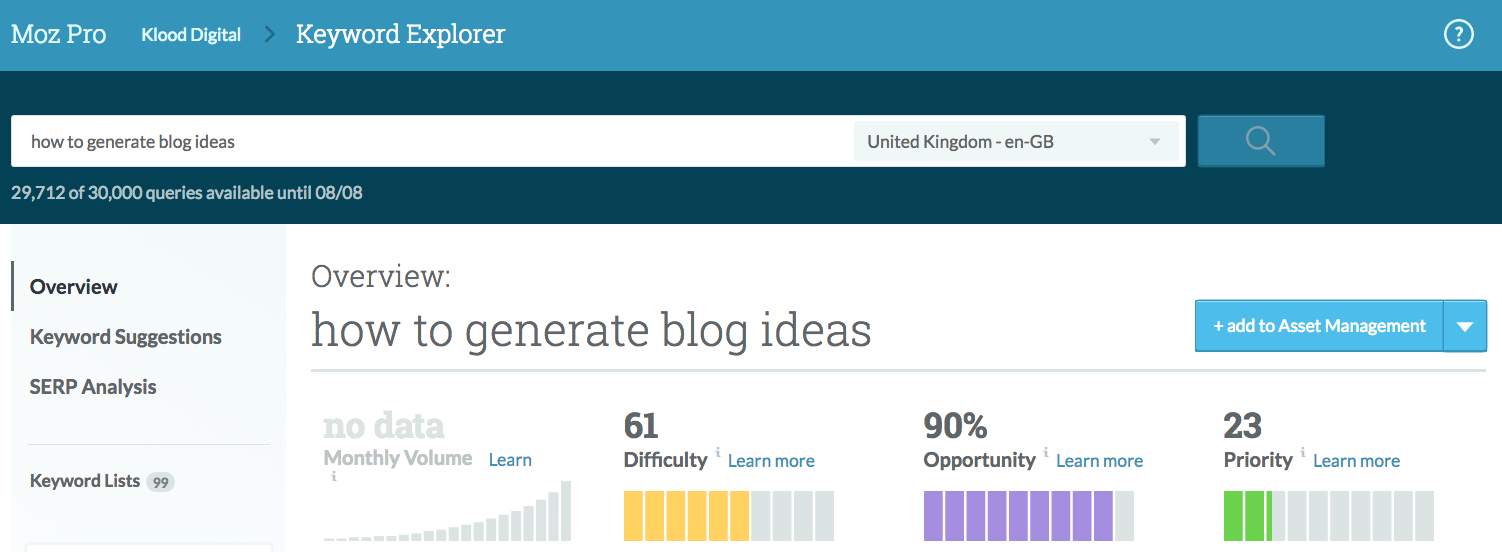Follow Learn more link next to Priority
The height and width of the screenshot is (552, 1502).
coord(1356,461)
